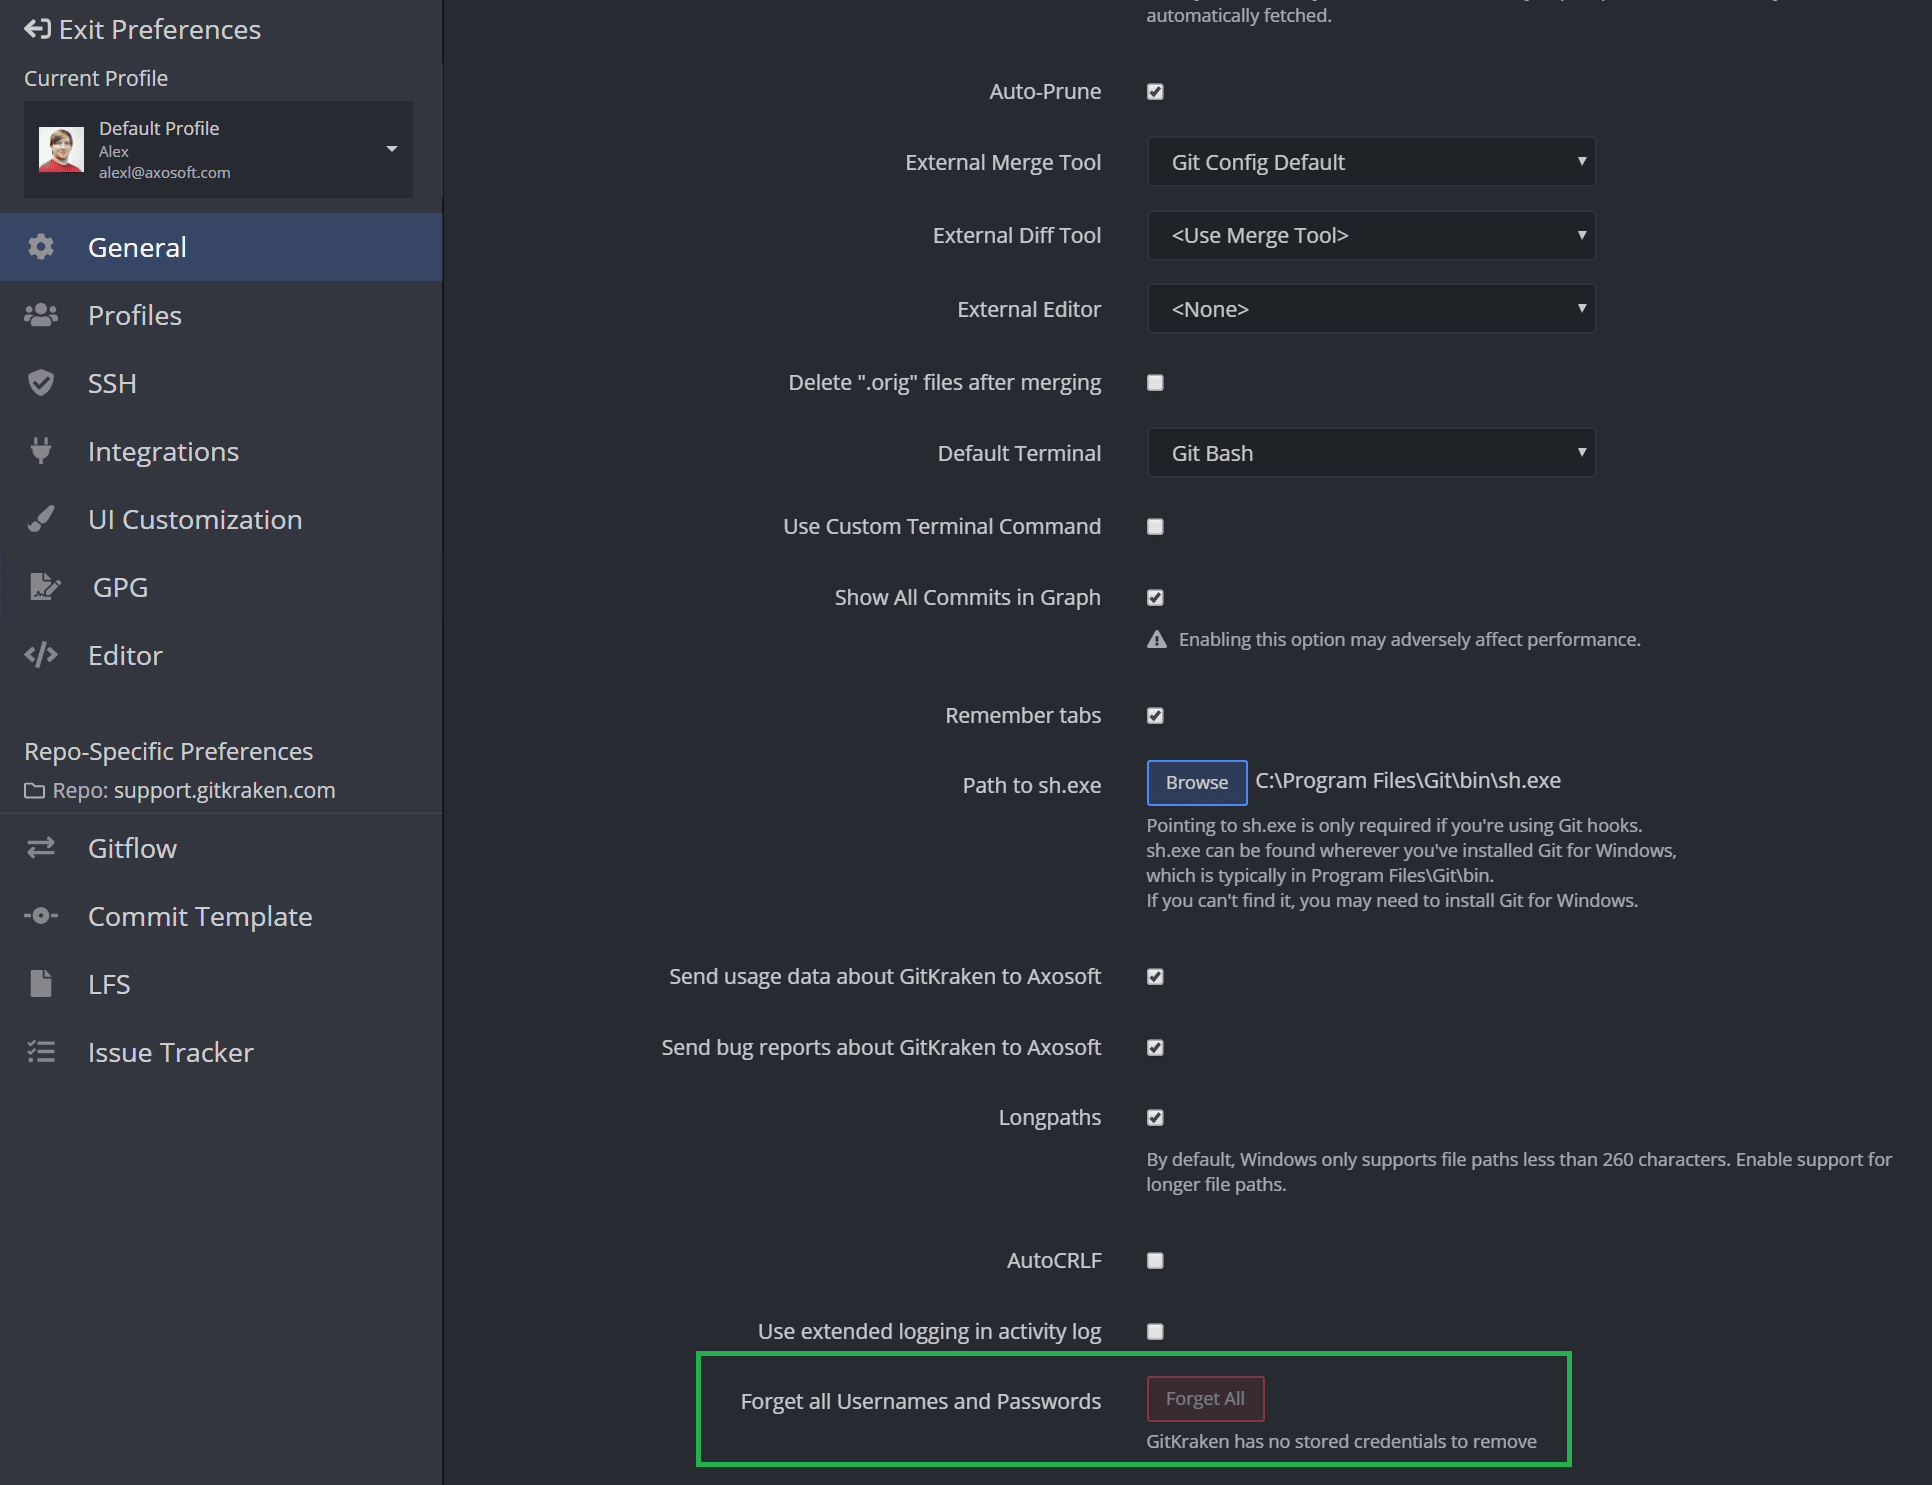This screenshot has height=1485, width=1932.
Task: Click Browse to locate sh.exe
Action: pos(1196,783)
